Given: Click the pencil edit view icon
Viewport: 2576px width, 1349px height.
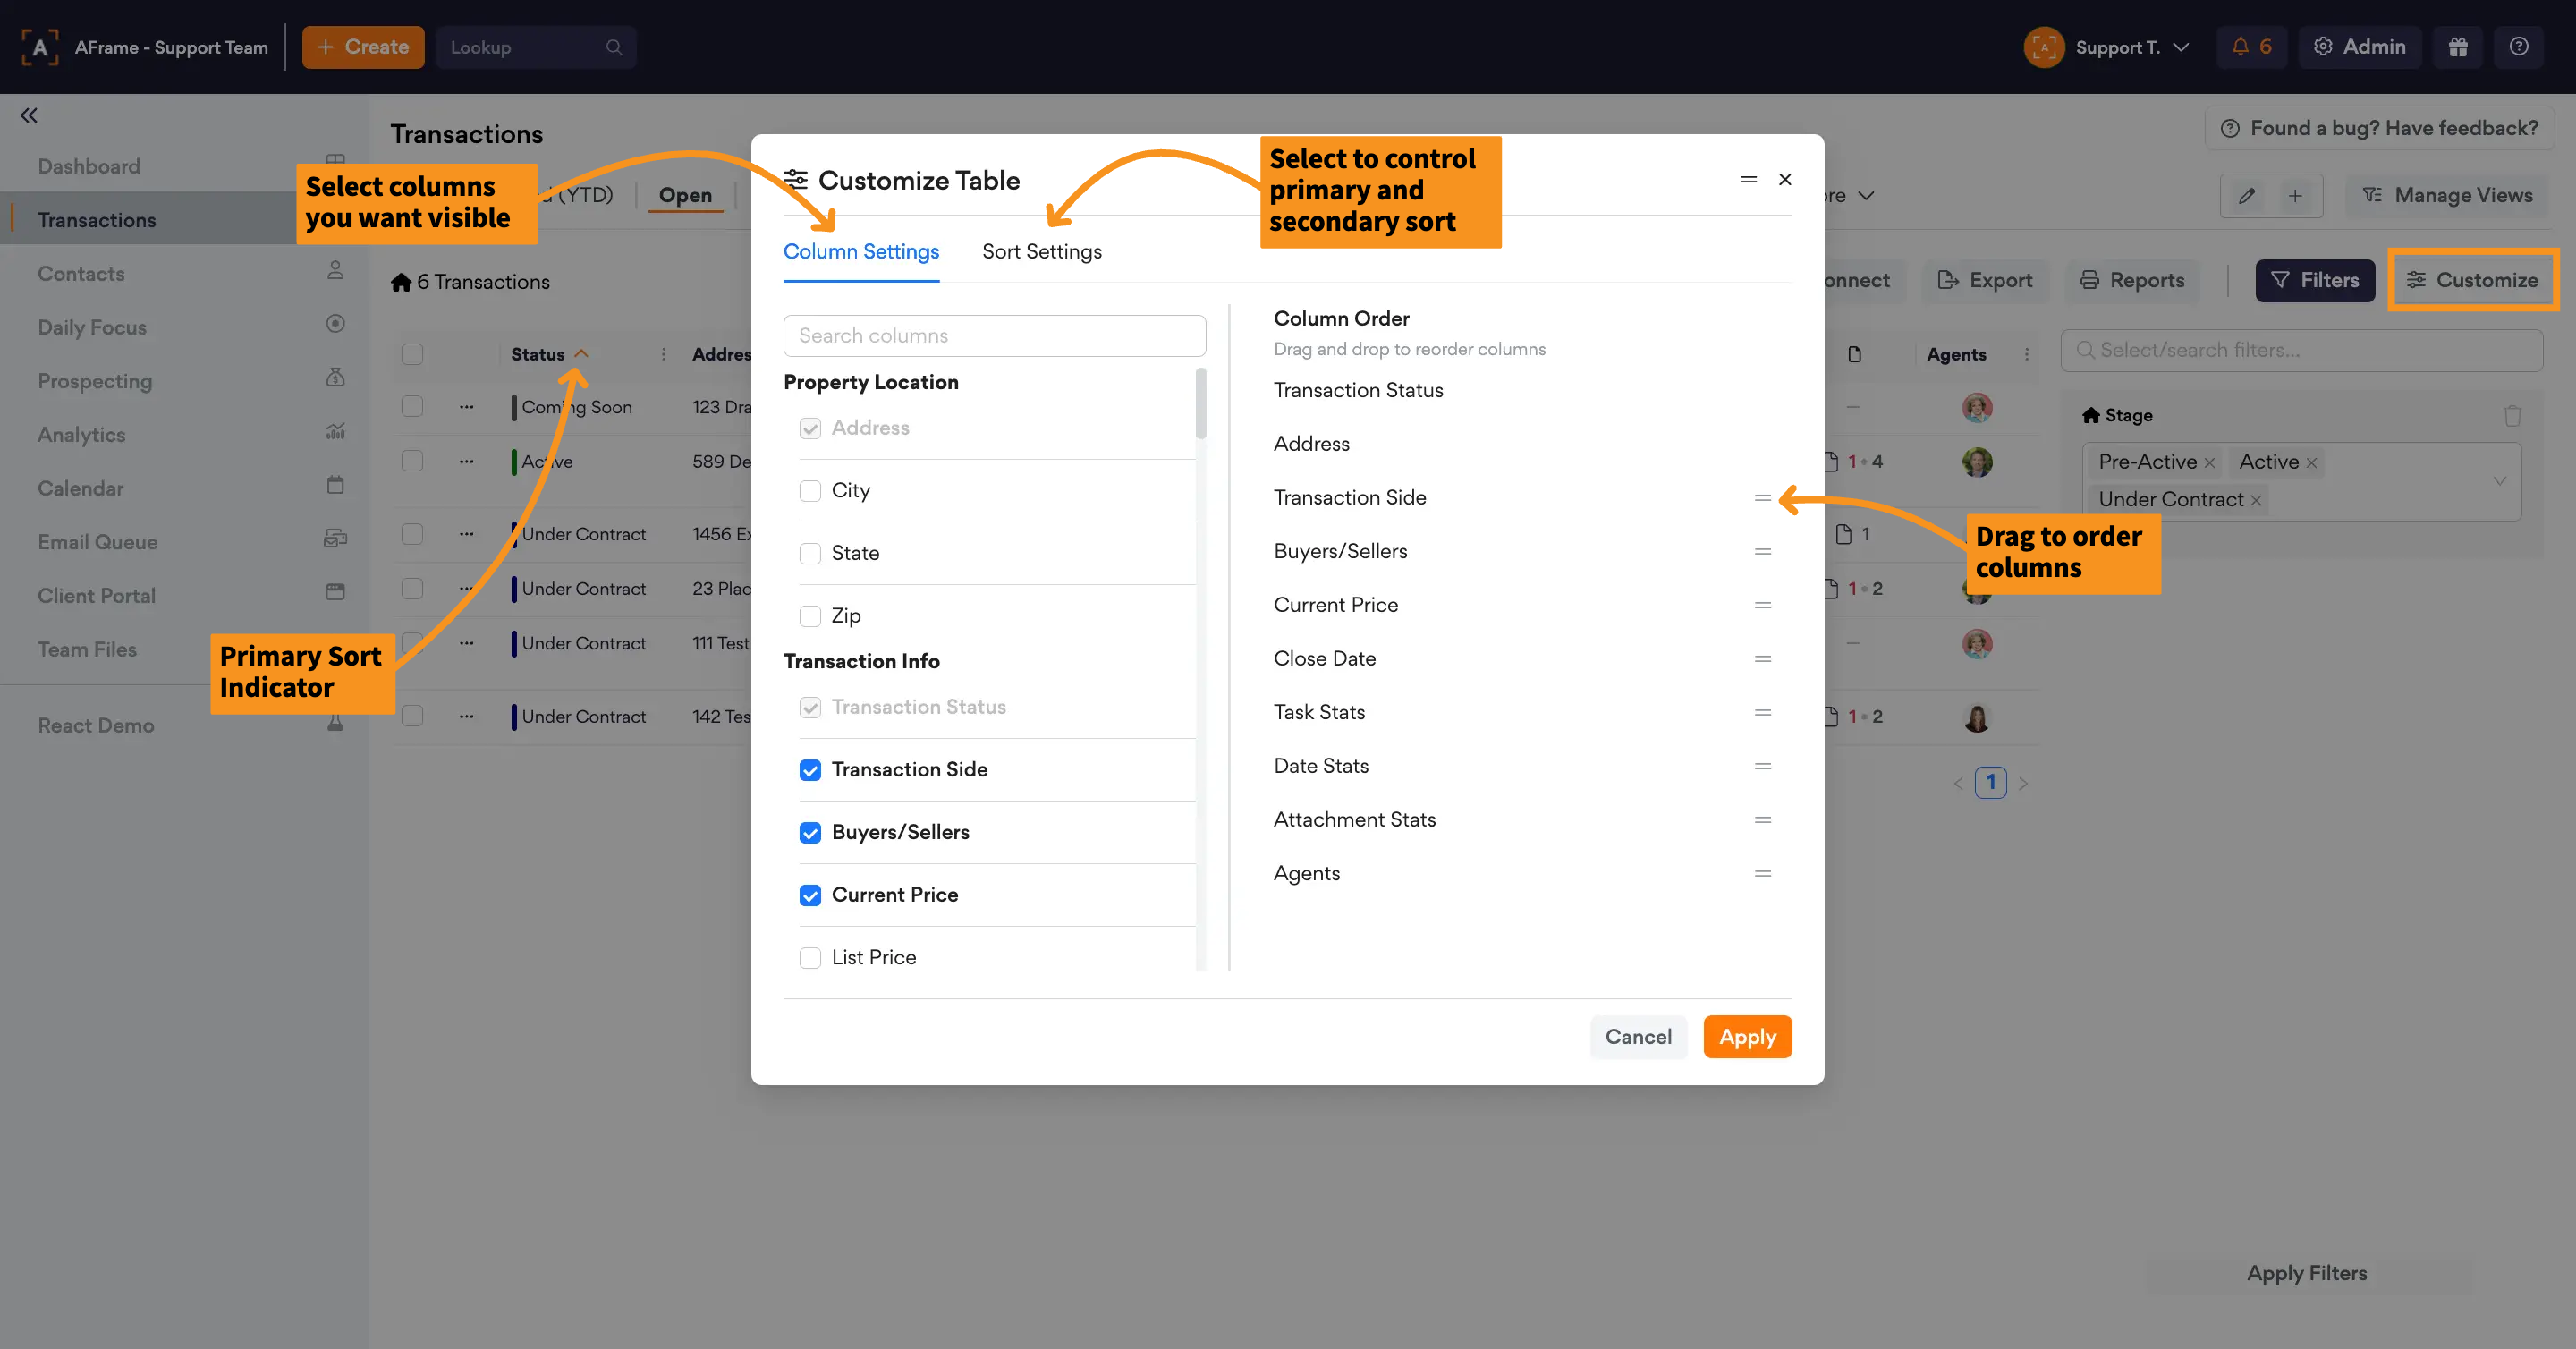Looking at the screenshot, I should point(2246,196).
